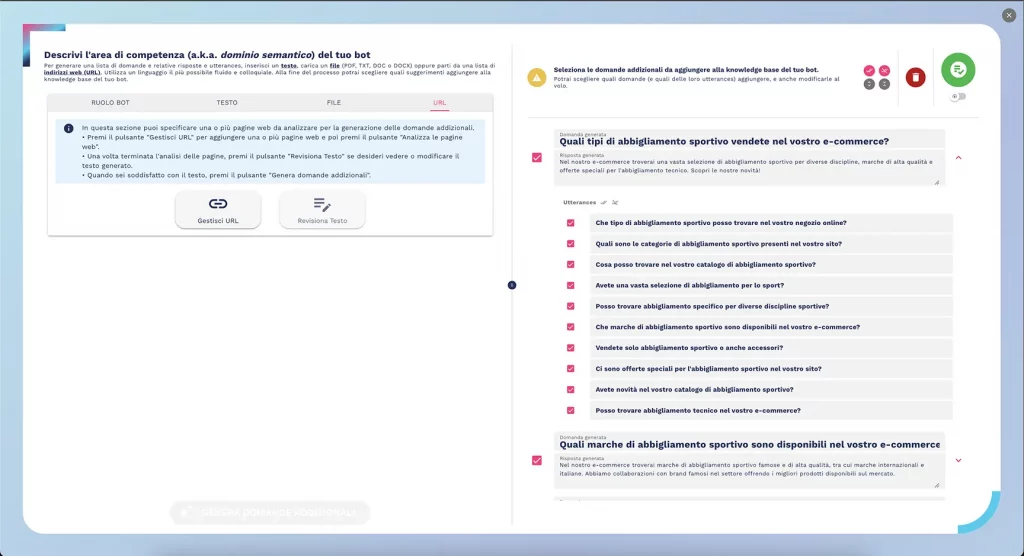Click heading 'Descrivi l'area di competenza'
Image resolution: width=1024 pixels, height=556 pixels.
pos(207,55)
